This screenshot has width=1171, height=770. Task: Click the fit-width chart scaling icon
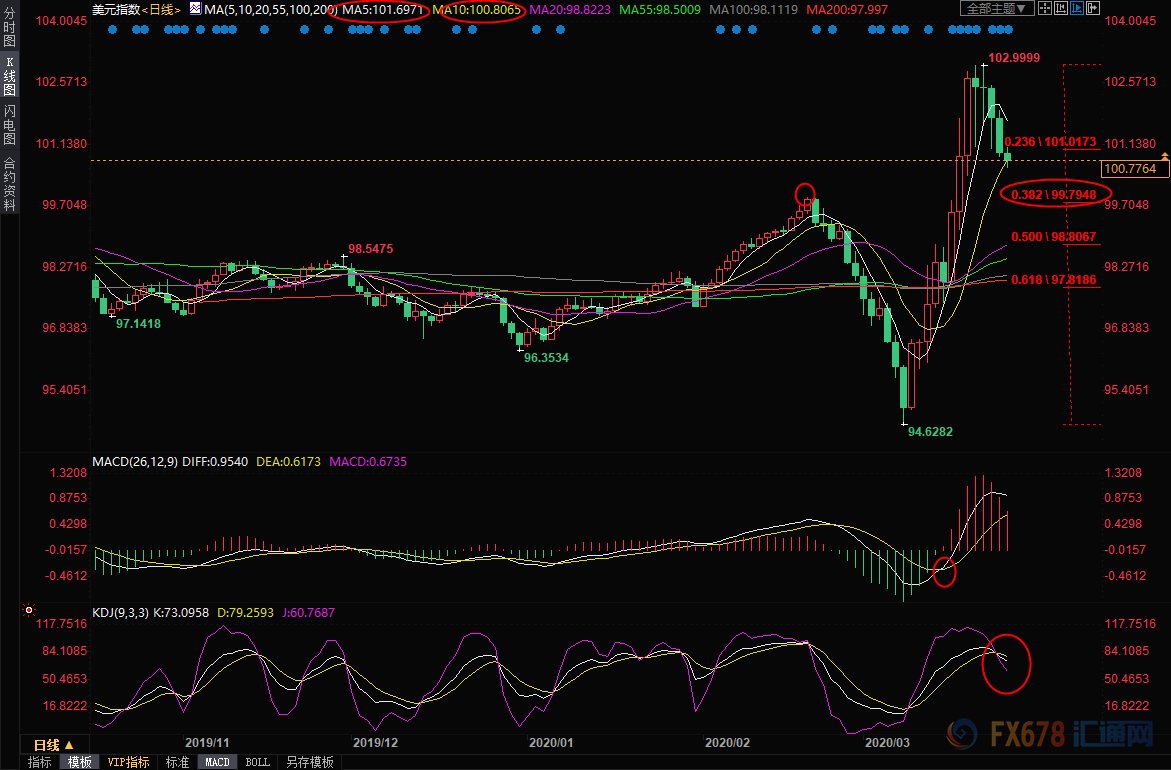pyautogui.click(x=1061, y=8)
